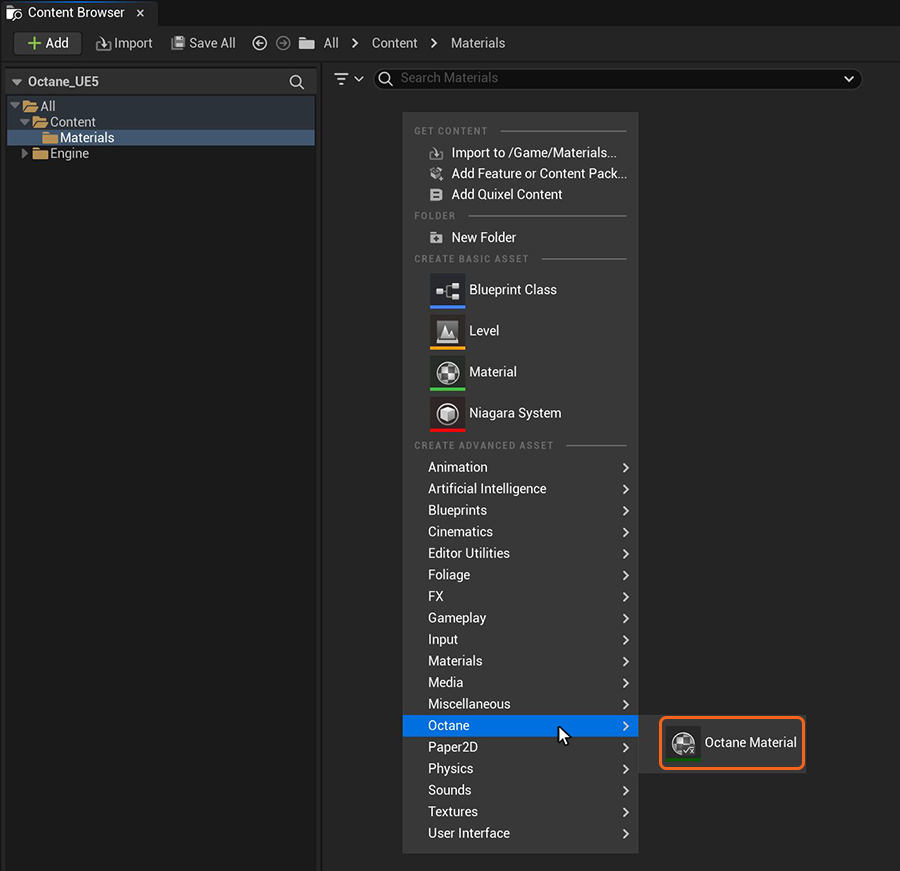Open the Animation submenu
This screenshot has width=900, height=871.
(x=520, y=467)
